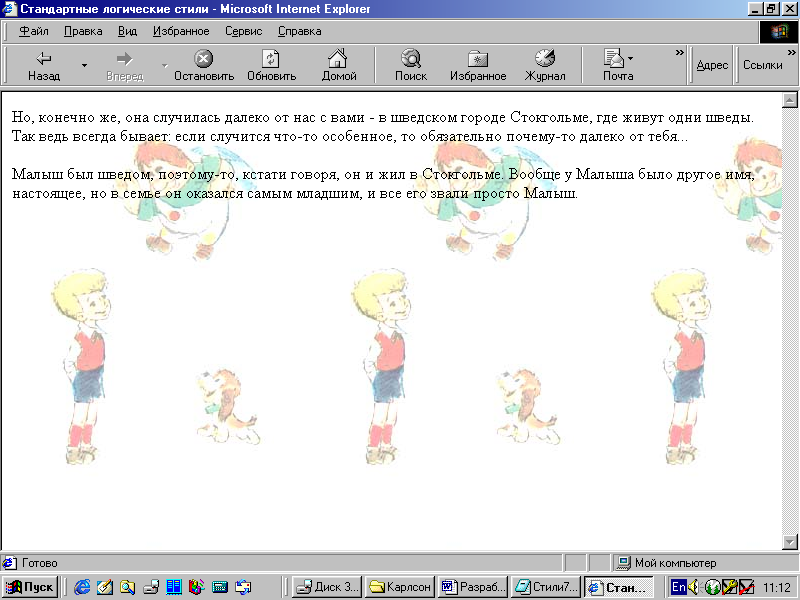800x600 pixels.
Task: Click the 11:12 system clock
Action: 776,587
